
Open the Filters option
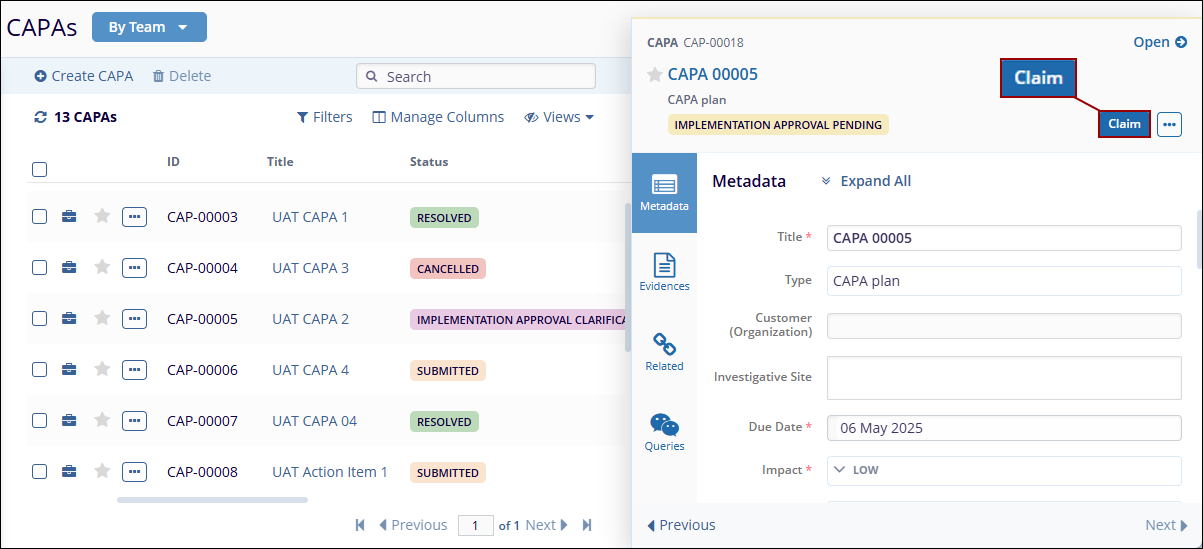pyautogui.click(x=324, y=117)
